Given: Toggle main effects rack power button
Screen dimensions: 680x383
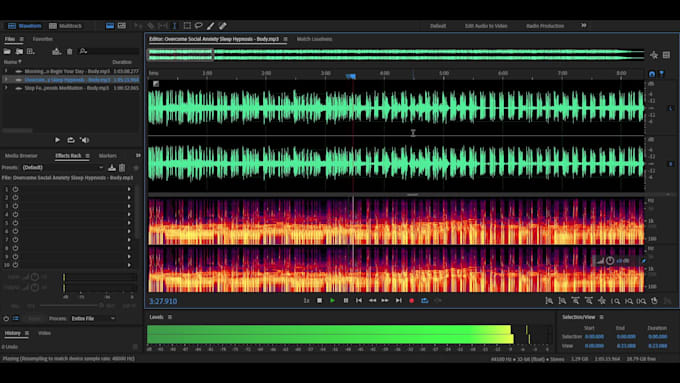Looking at the screenshot, I should click(x=6, y=318).
